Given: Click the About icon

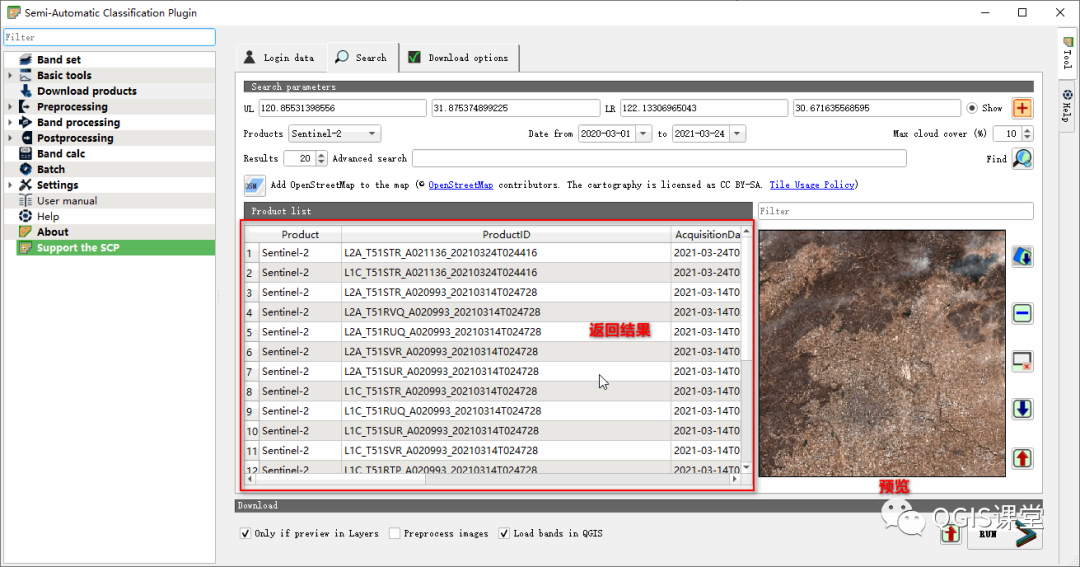Looking at the screenshot, I should [25, 232].
